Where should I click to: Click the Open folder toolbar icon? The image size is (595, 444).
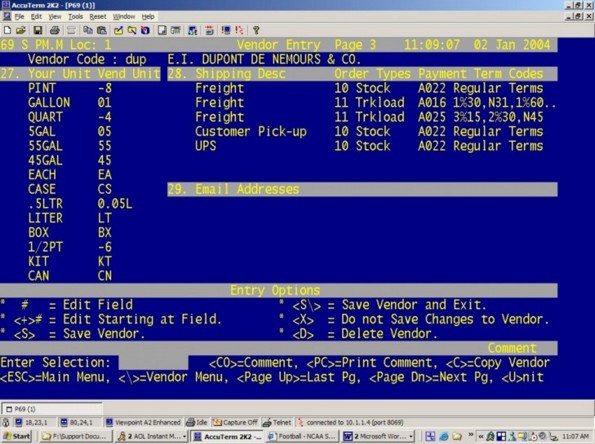pos(21,30)
